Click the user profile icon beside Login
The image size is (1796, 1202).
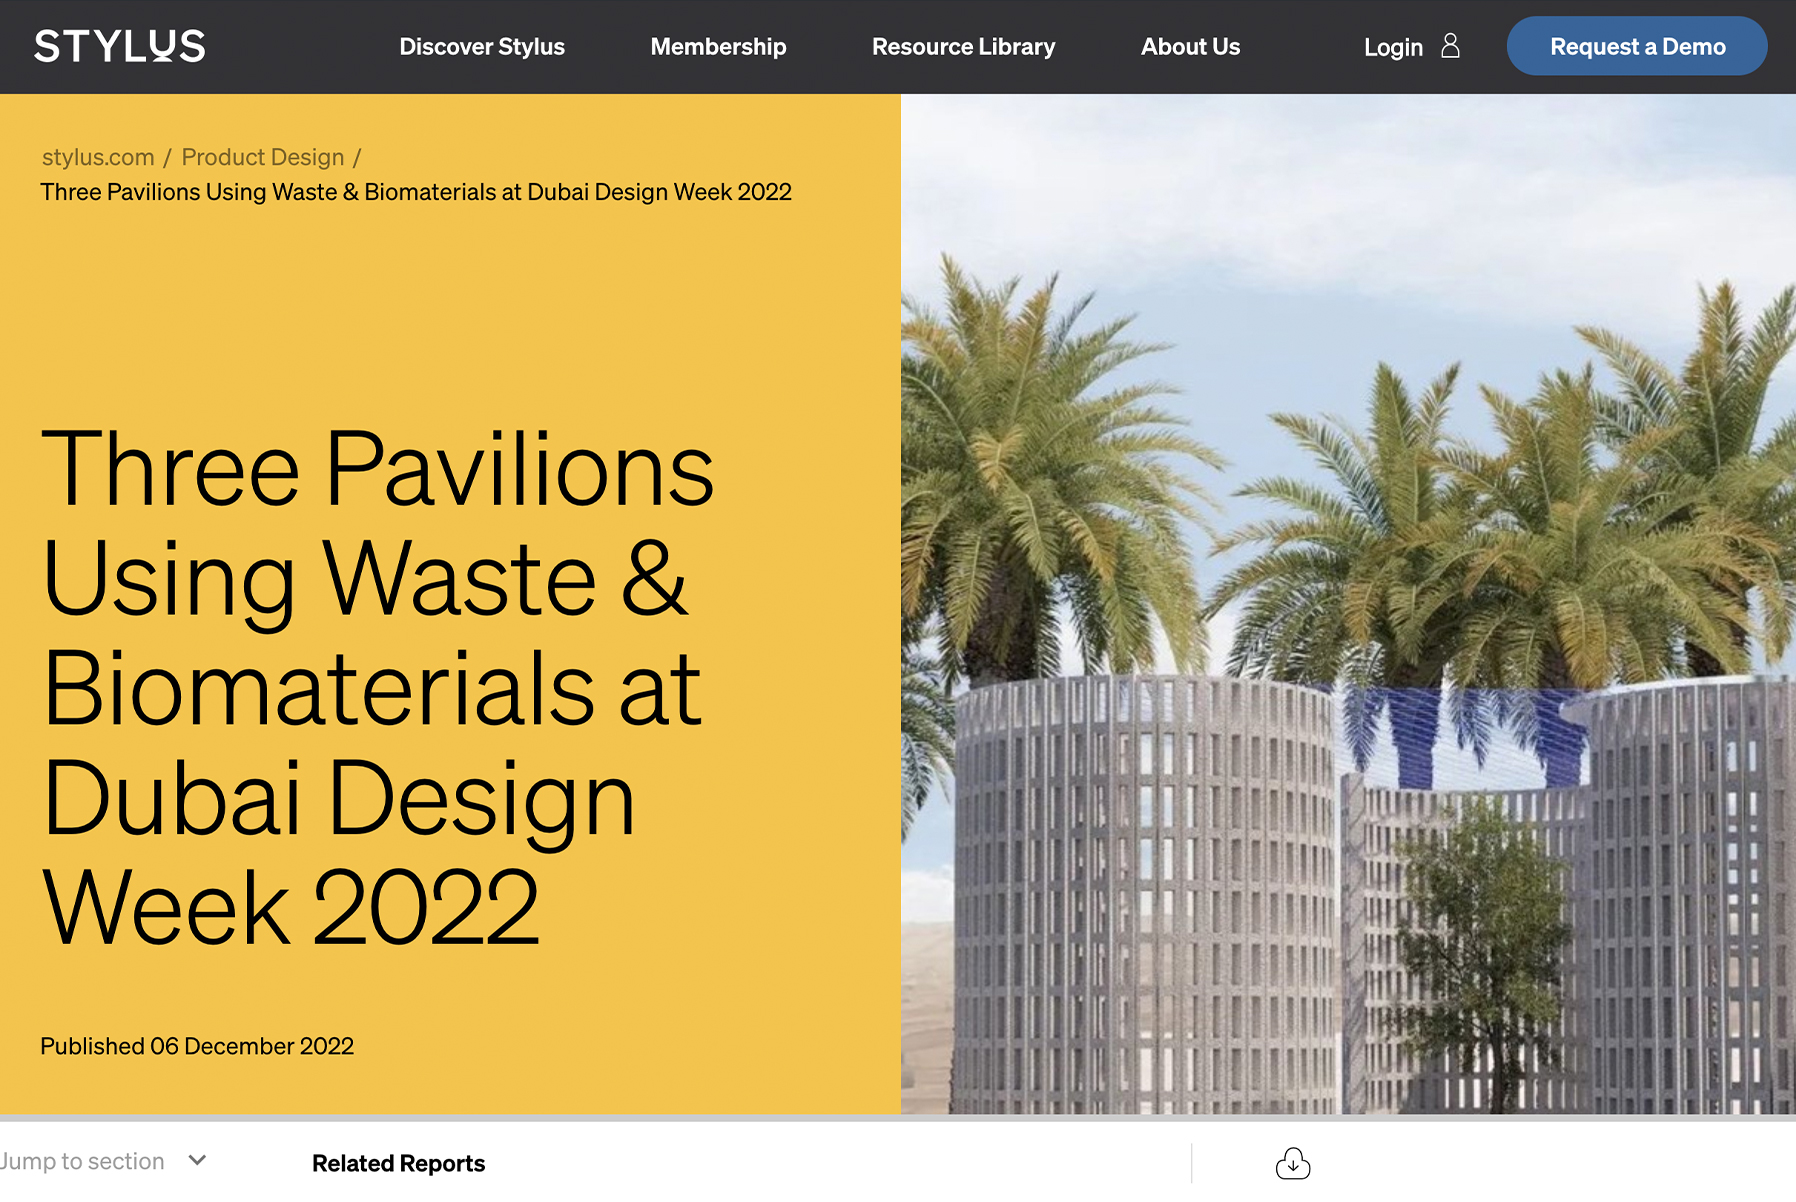(1450, 46)
